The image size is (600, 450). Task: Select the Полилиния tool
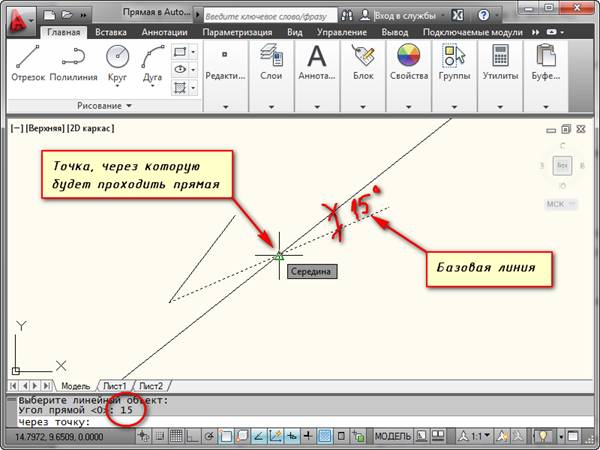[73, 63]
